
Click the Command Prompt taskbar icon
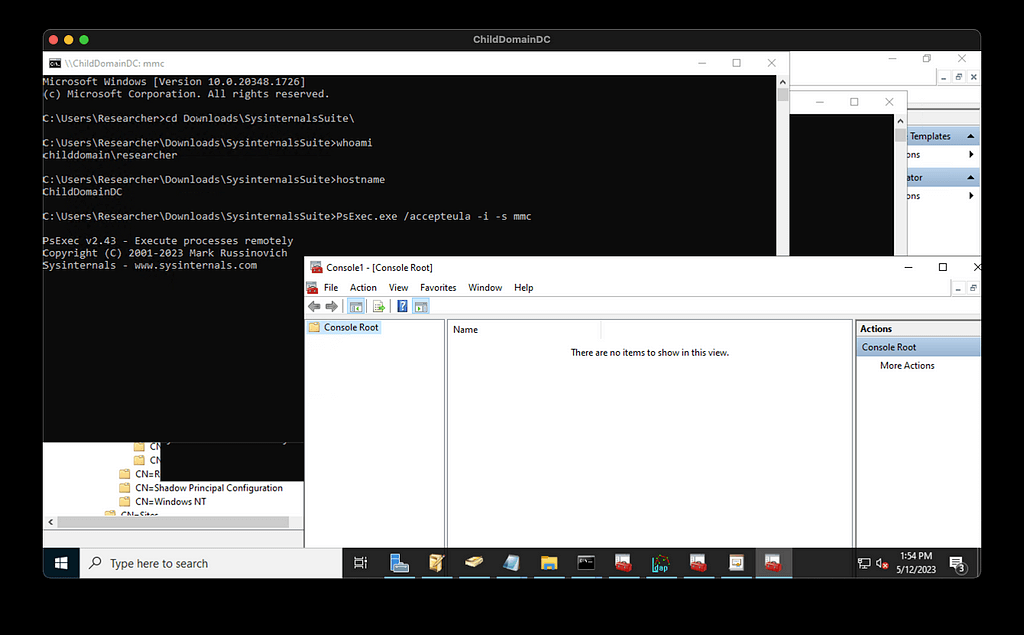pos(586,563)
